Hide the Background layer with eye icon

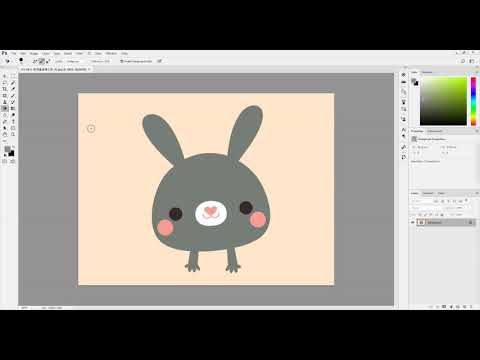click(413, 222)
